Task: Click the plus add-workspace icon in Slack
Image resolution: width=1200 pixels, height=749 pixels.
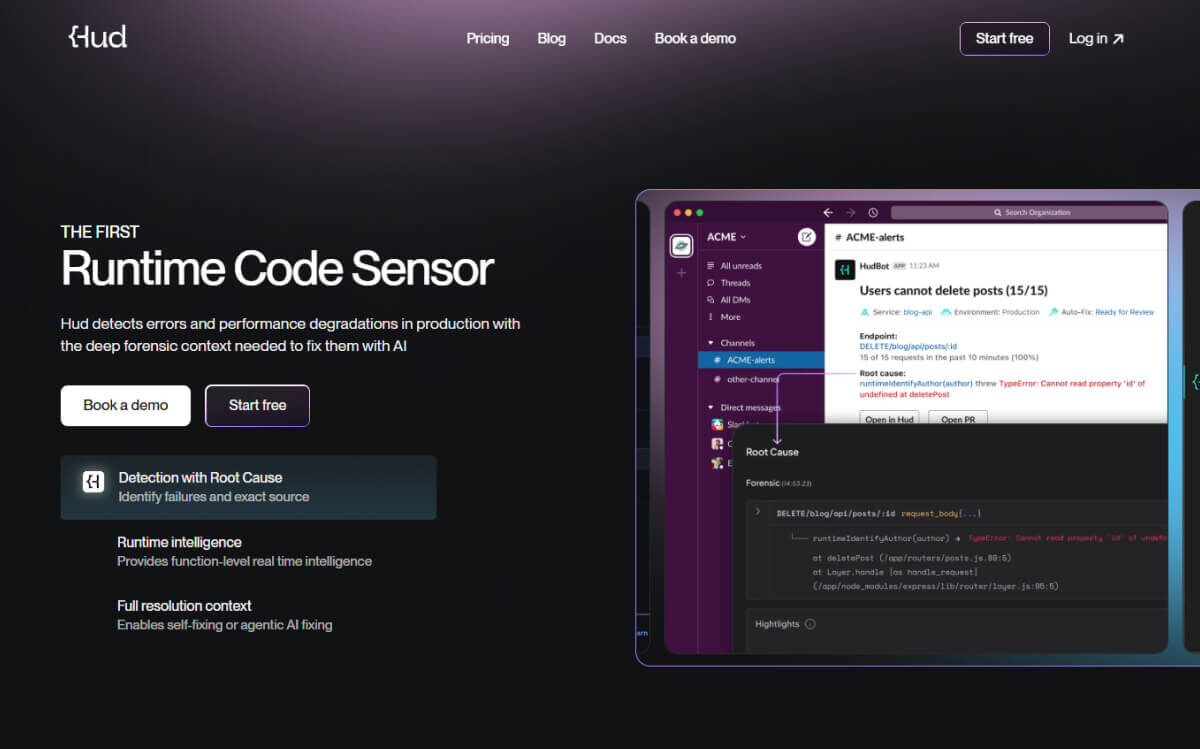Action: (x=681, y=272)
